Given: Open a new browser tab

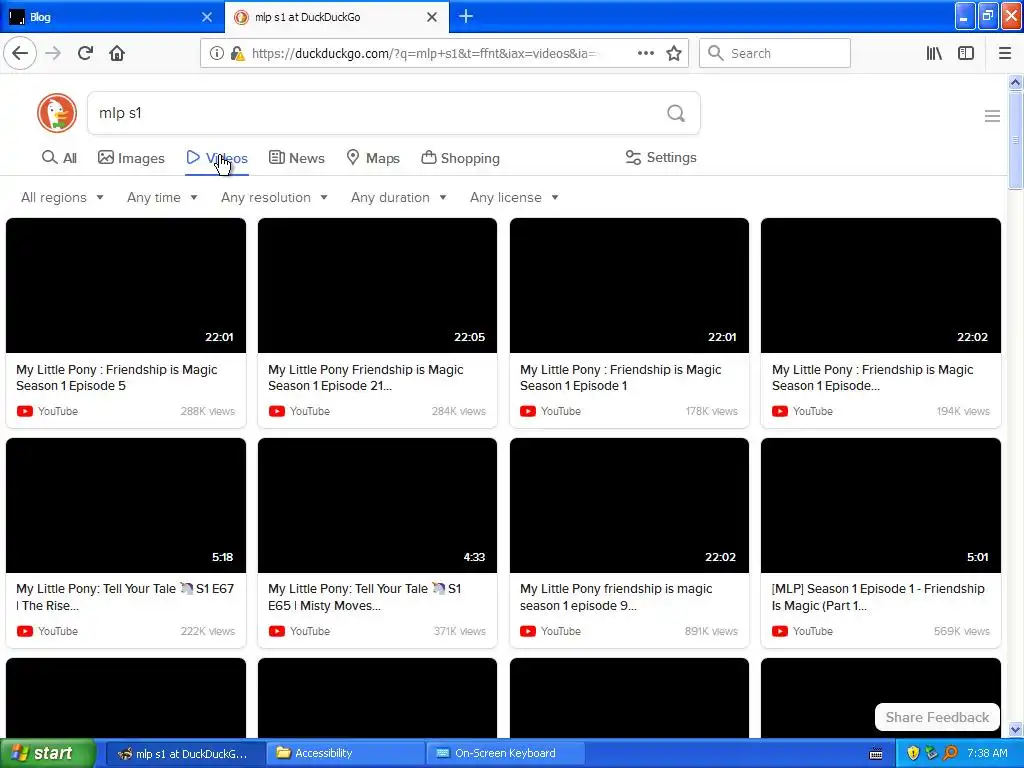Looking at the screenshot, I should (466, 16).
